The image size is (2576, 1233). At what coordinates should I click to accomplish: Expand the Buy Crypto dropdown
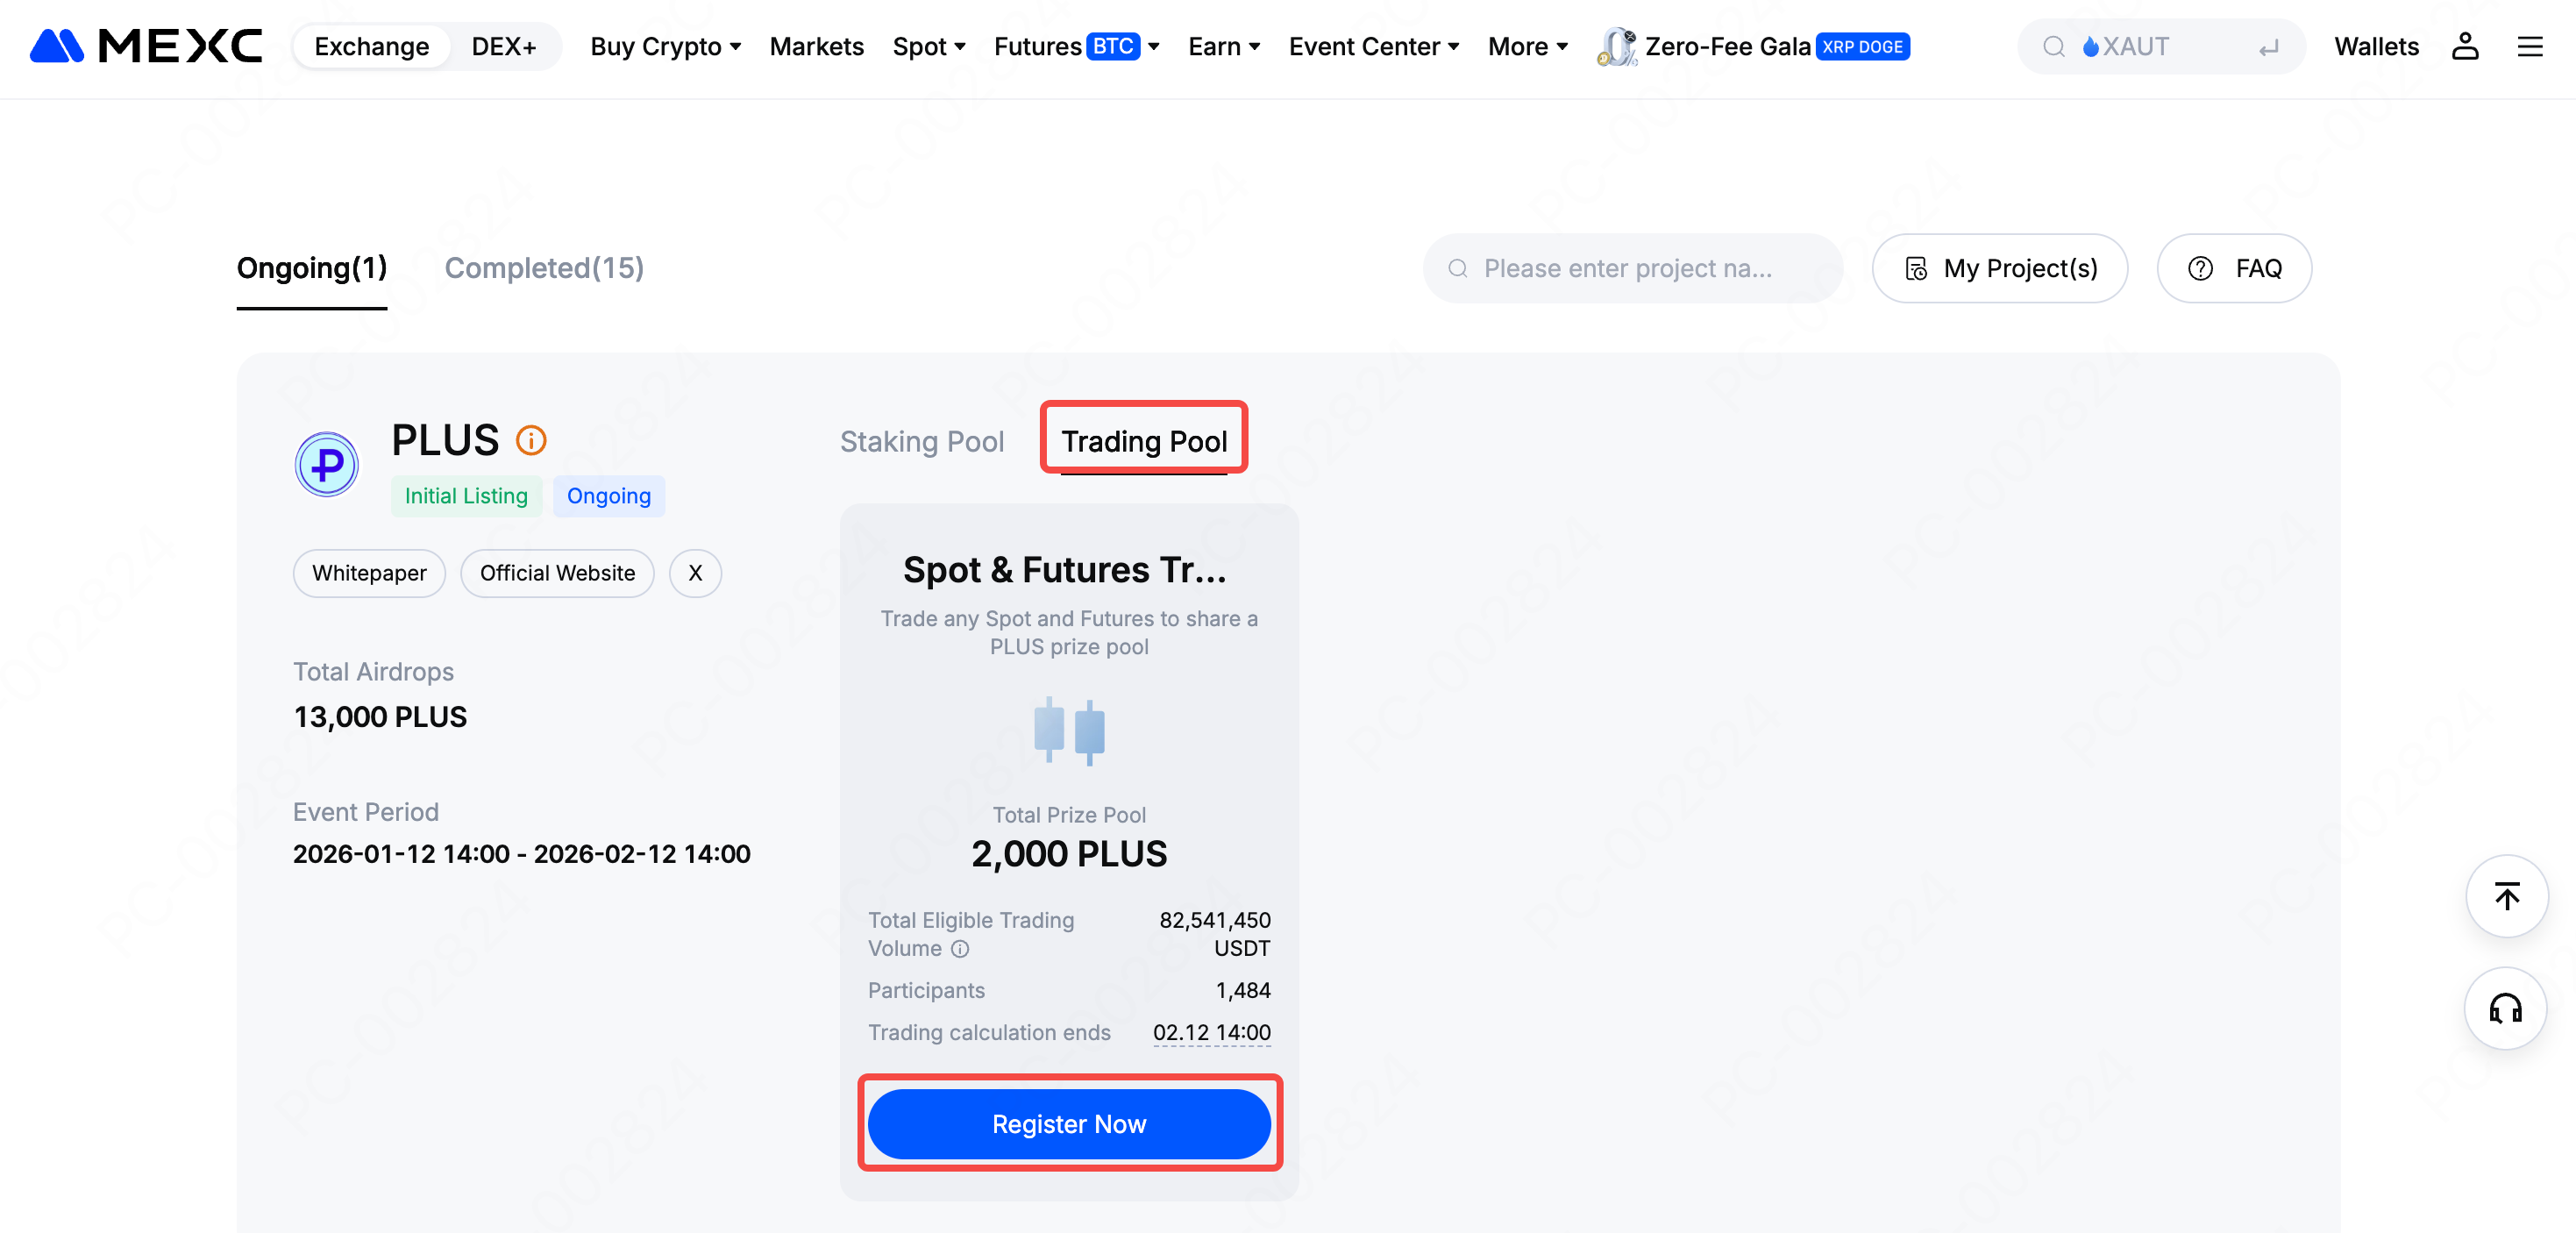pyautogui.click(x=665, y=47)
